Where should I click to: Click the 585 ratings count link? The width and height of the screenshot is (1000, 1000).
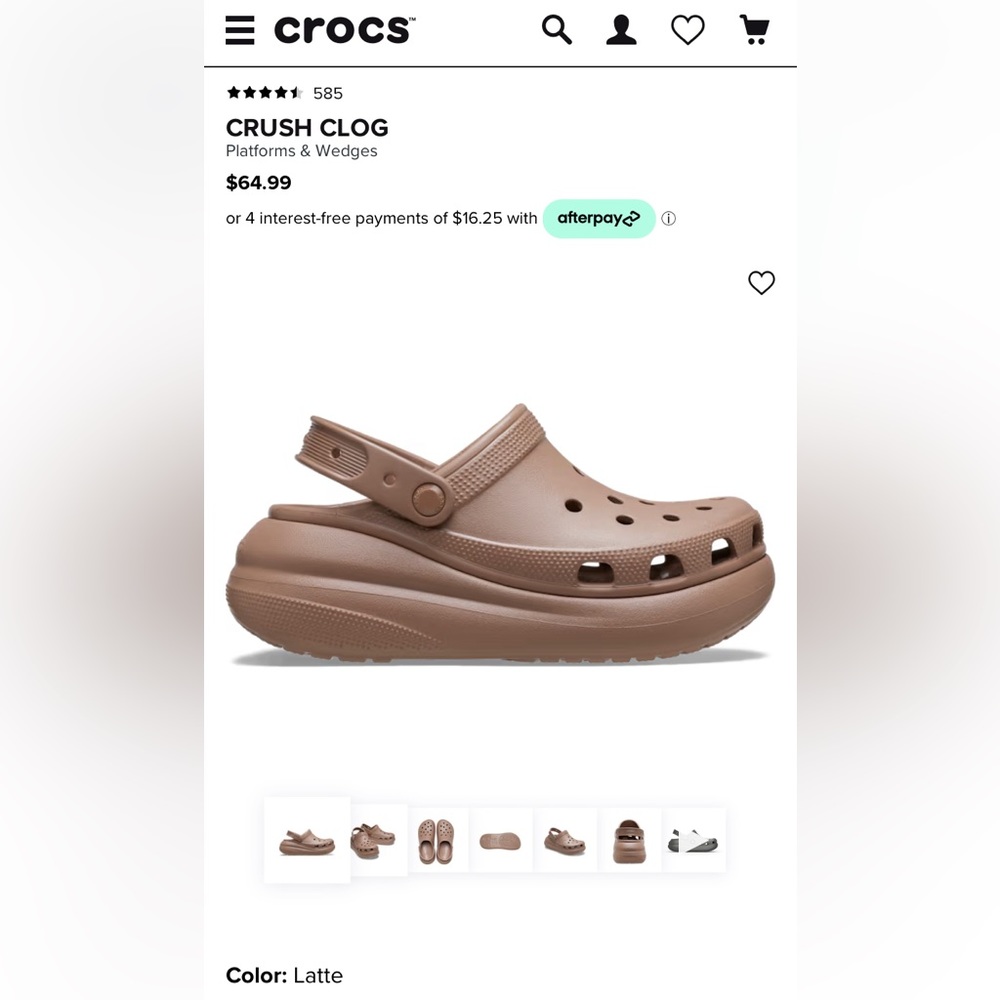[328, 93]
